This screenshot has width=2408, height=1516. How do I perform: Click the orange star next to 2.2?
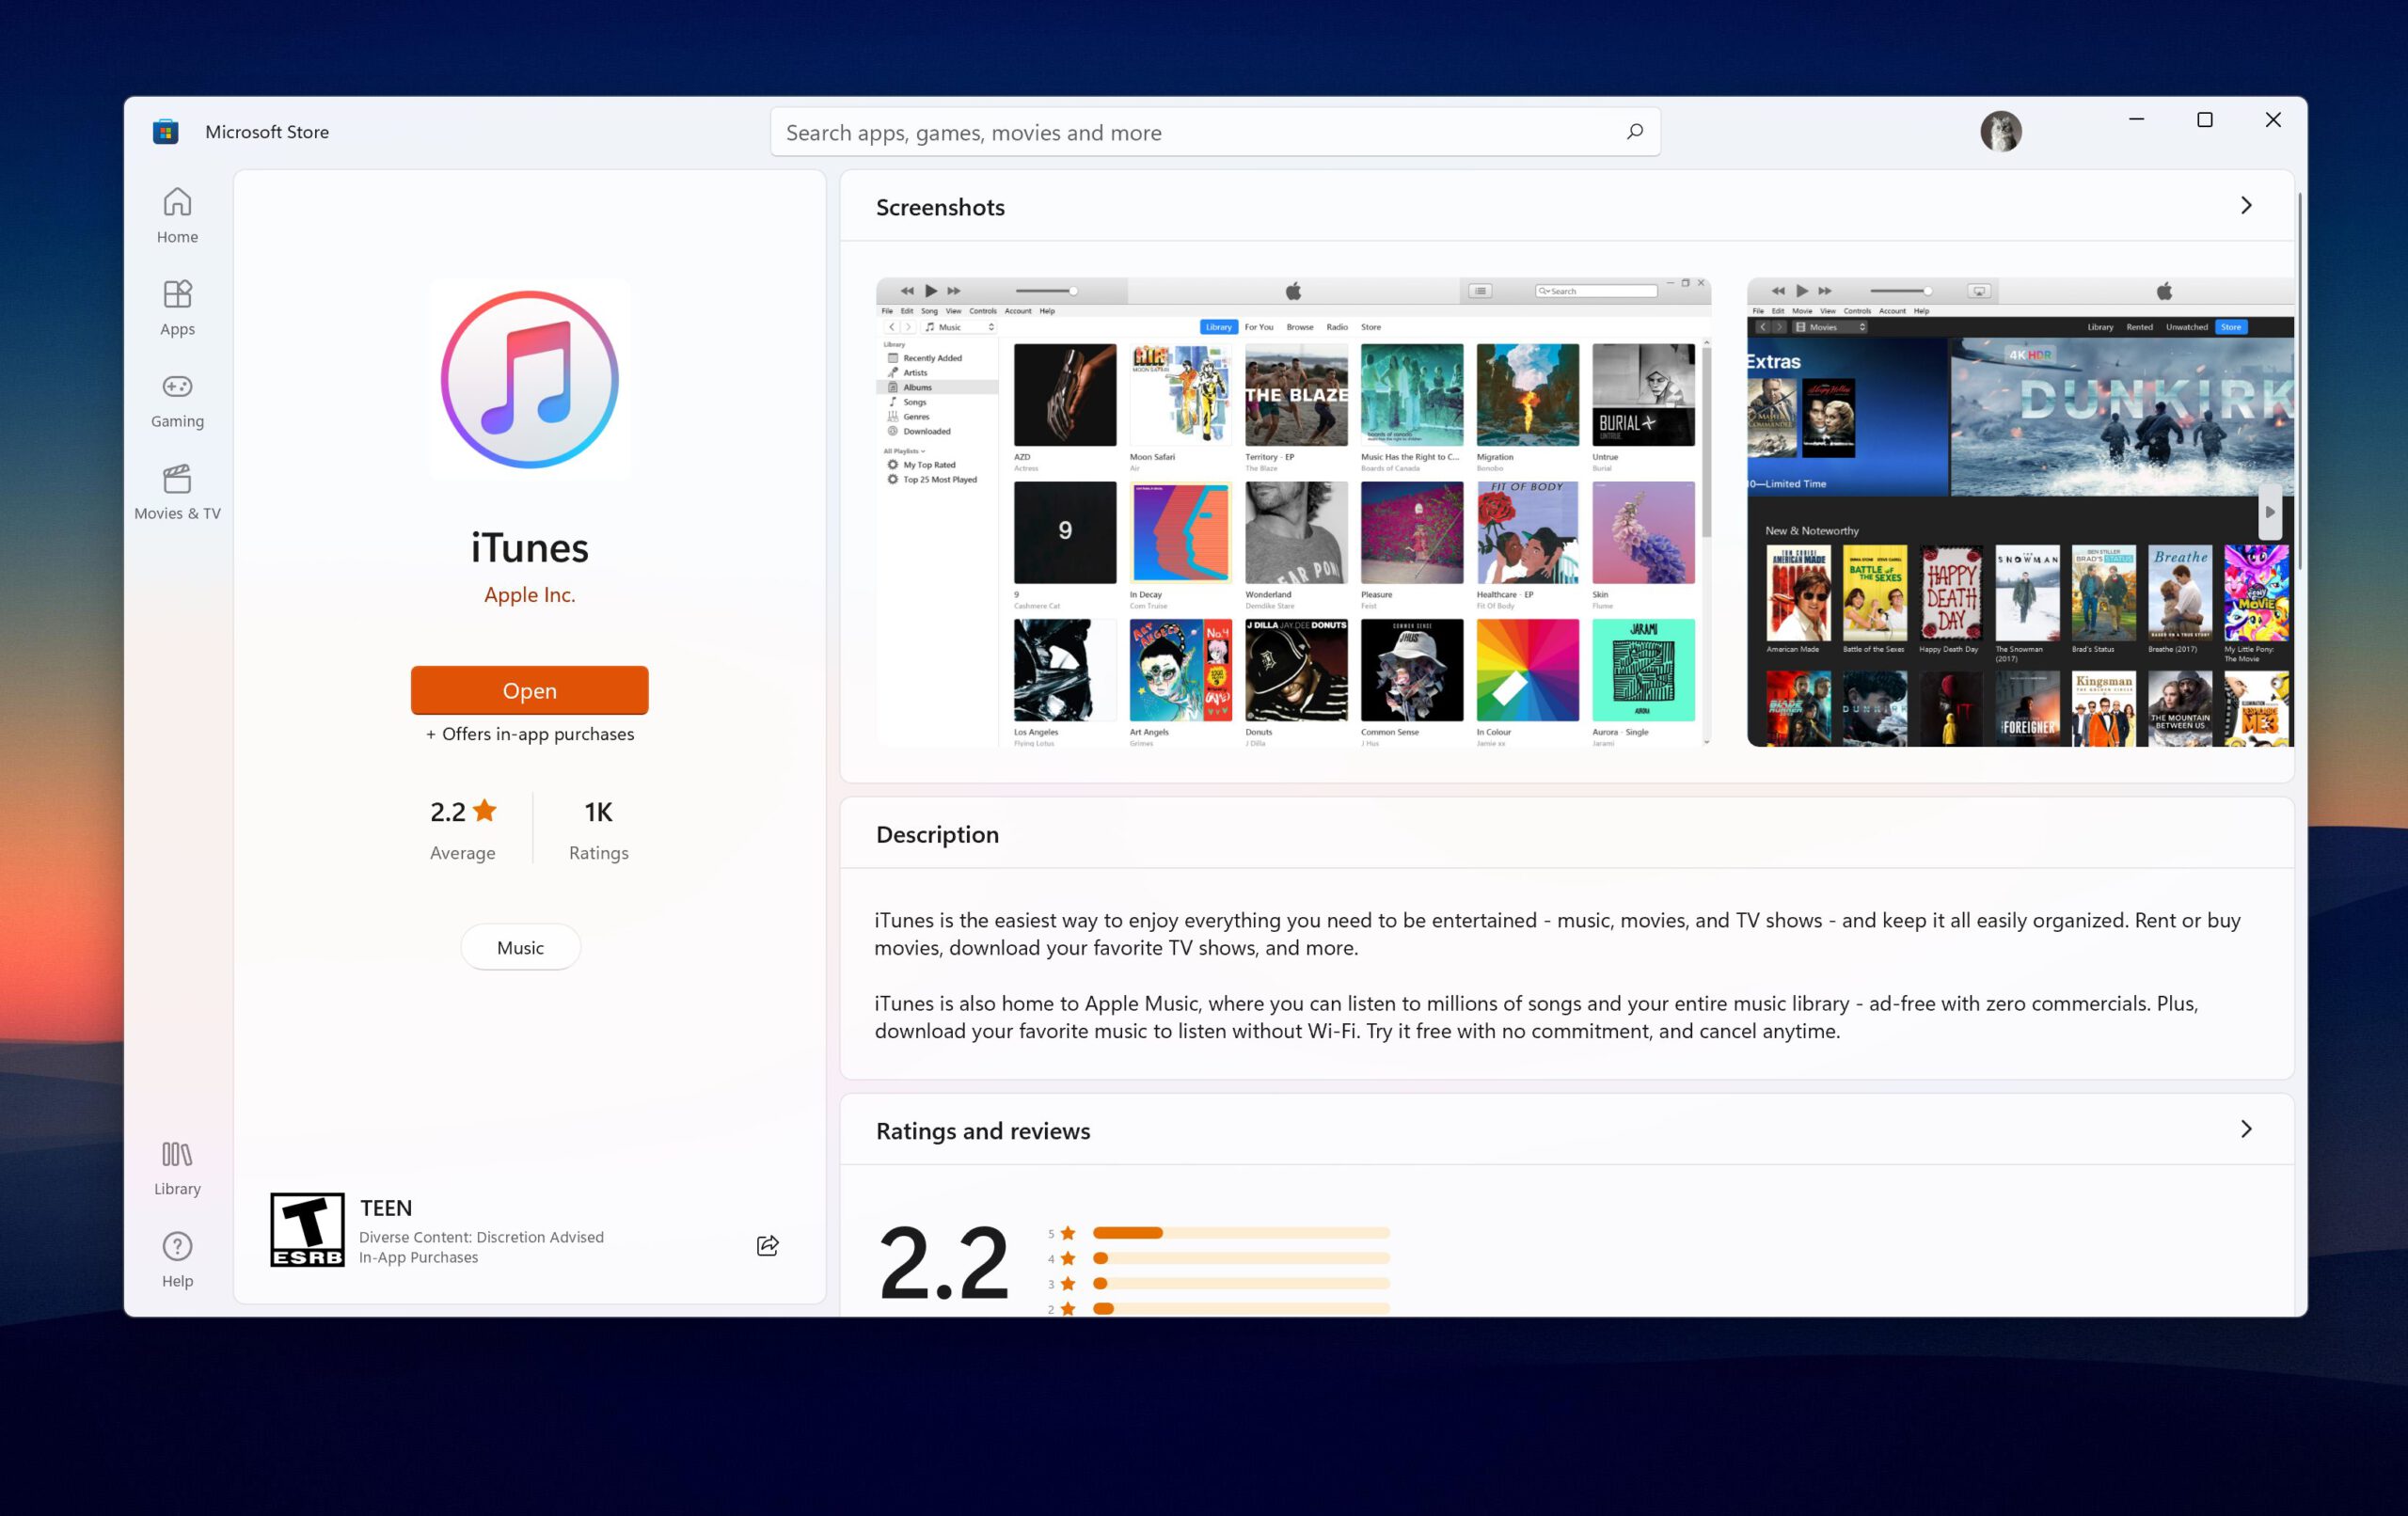click(485, 810)
